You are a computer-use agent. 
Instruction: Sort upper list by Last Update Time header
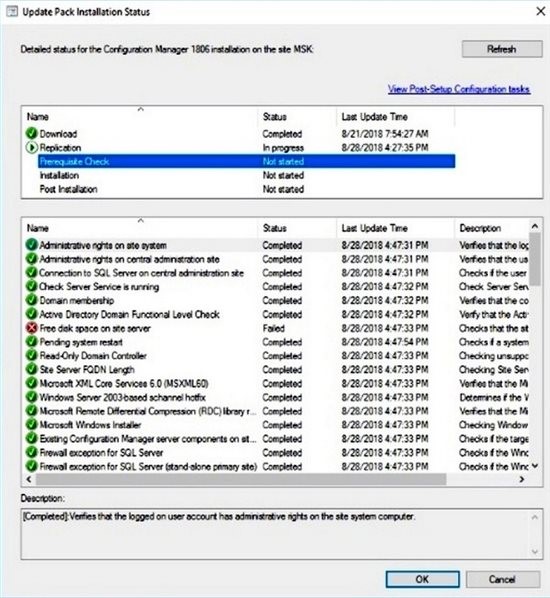coord(396,116)
